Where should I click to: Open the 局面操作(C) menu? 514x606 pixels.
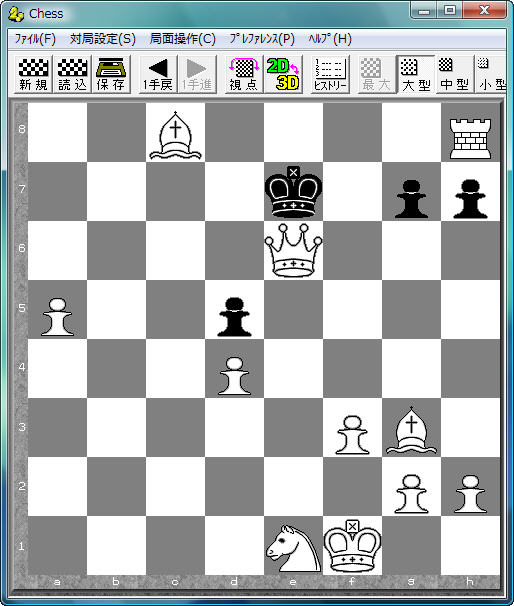click(x=182, y=39)
